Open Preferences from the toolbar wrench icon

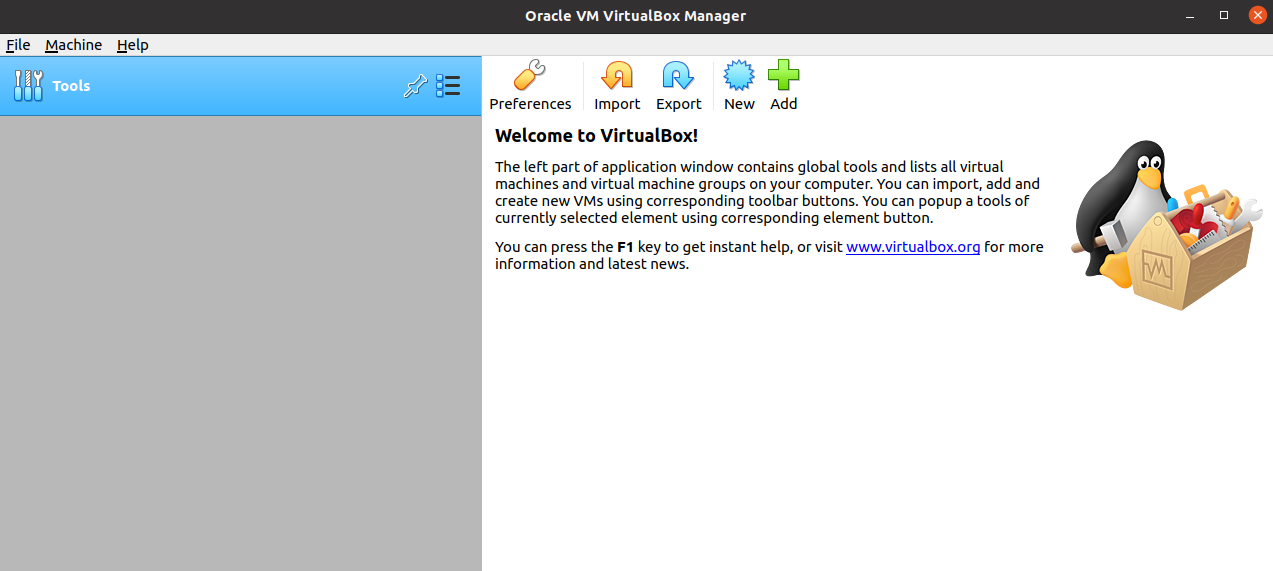530,77
